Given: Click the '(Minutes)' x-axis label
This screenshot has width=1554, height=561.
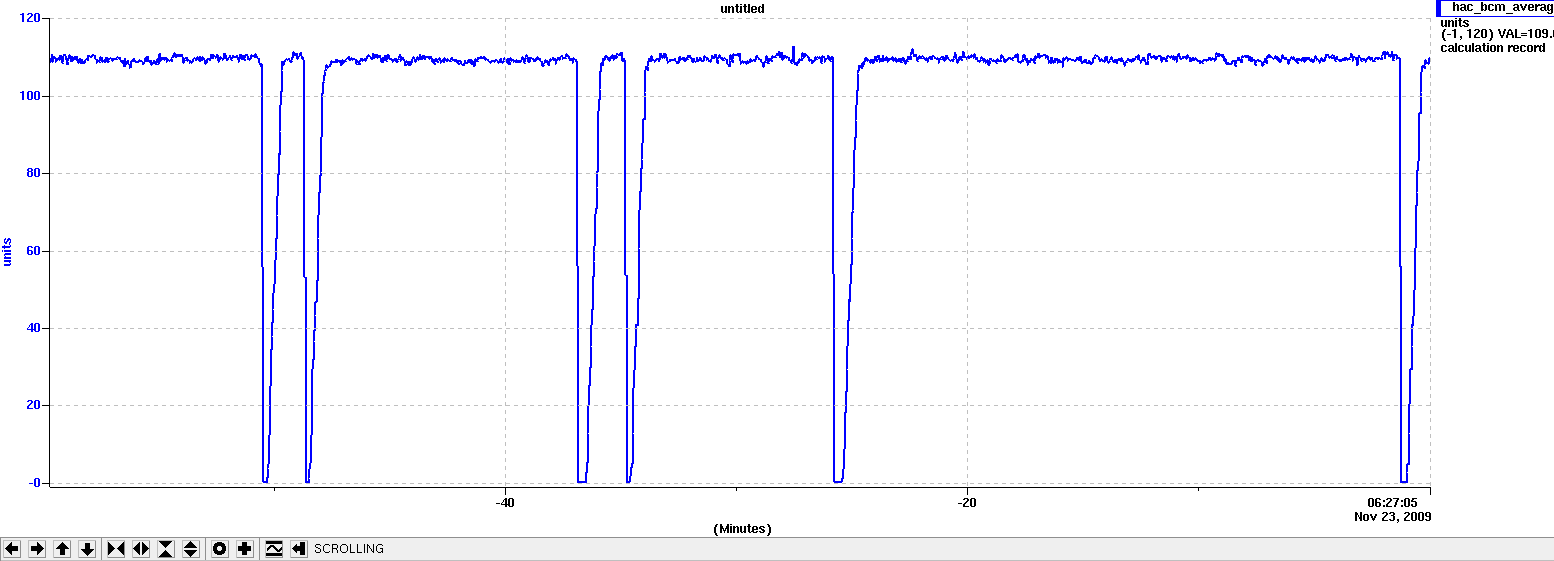Looking at the screenshot, I should [742, 528].
